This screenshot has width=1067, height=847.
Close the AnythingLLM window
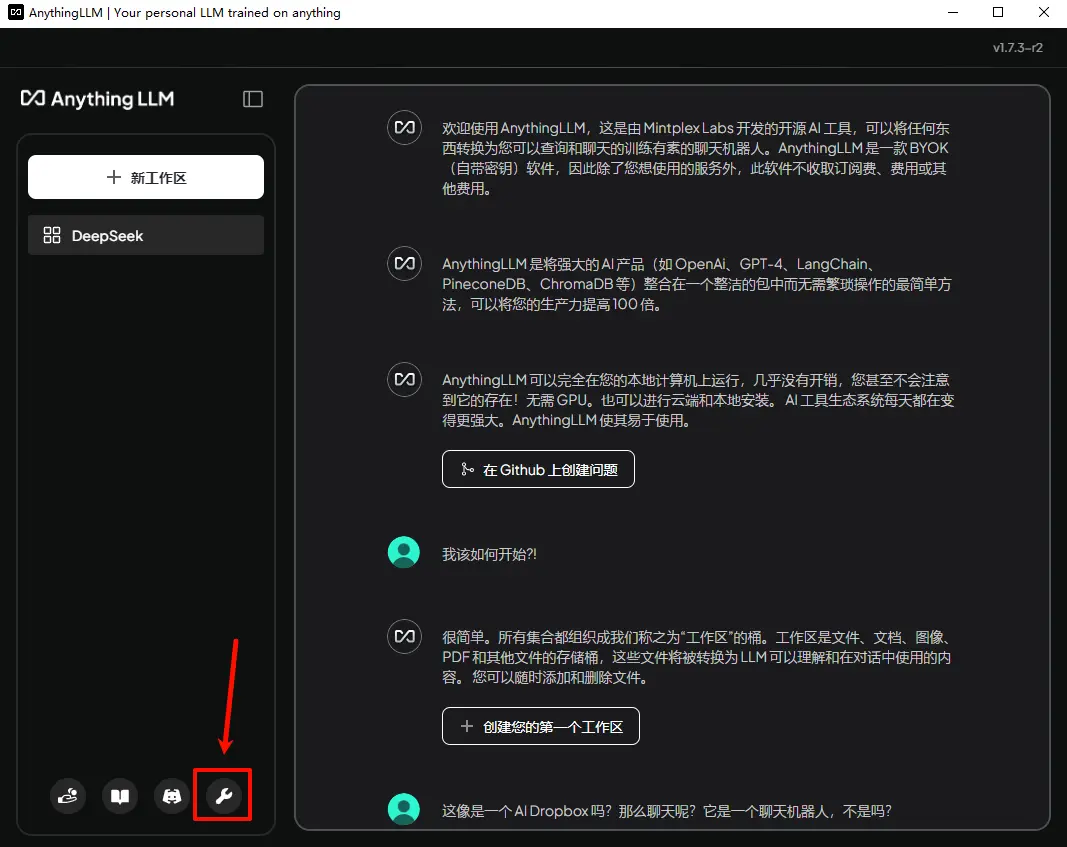click(1043, 12)
